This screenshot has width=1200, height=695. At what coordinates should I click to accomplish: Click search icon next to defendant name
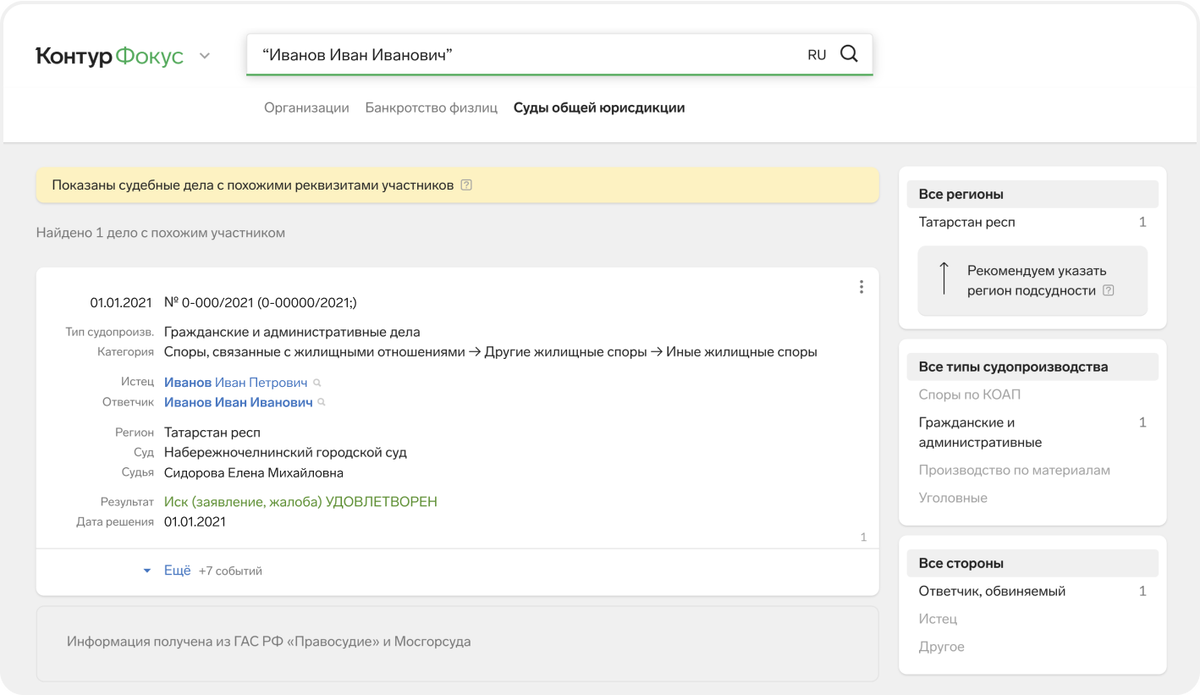[321, 403]
